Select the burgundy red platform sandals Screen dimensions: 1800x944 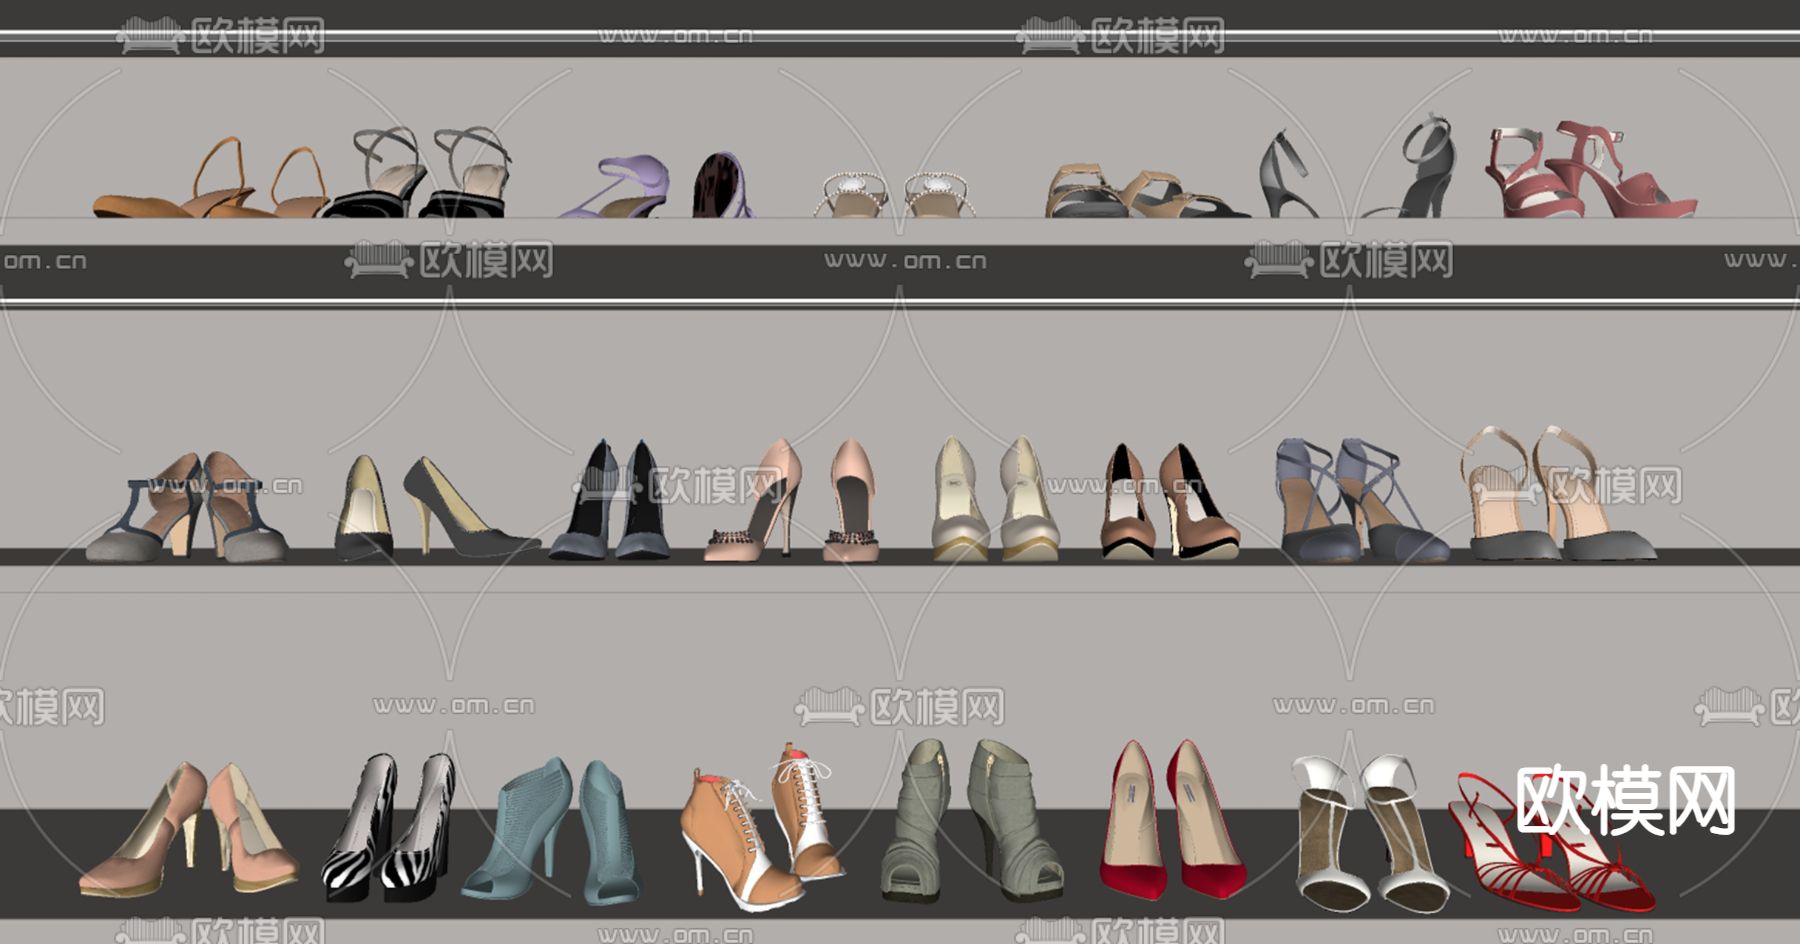pos(1591,169)
